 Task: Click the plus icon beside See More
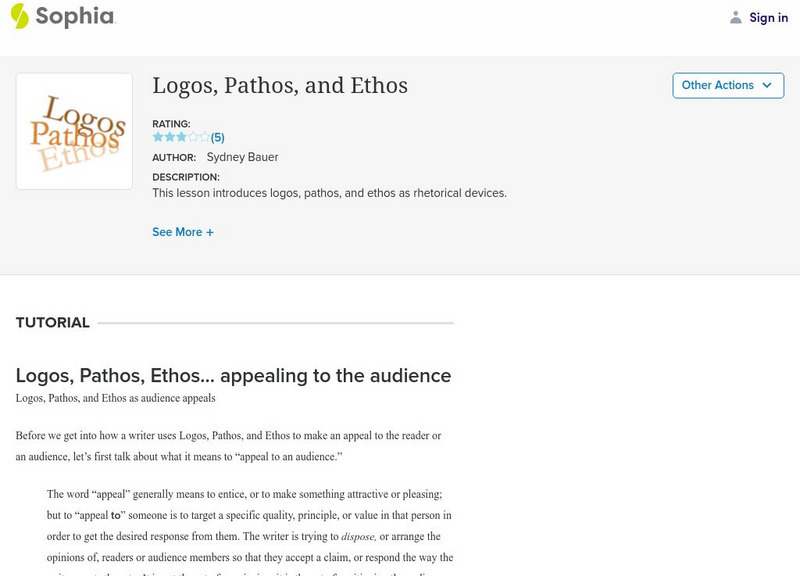point(210,232)
